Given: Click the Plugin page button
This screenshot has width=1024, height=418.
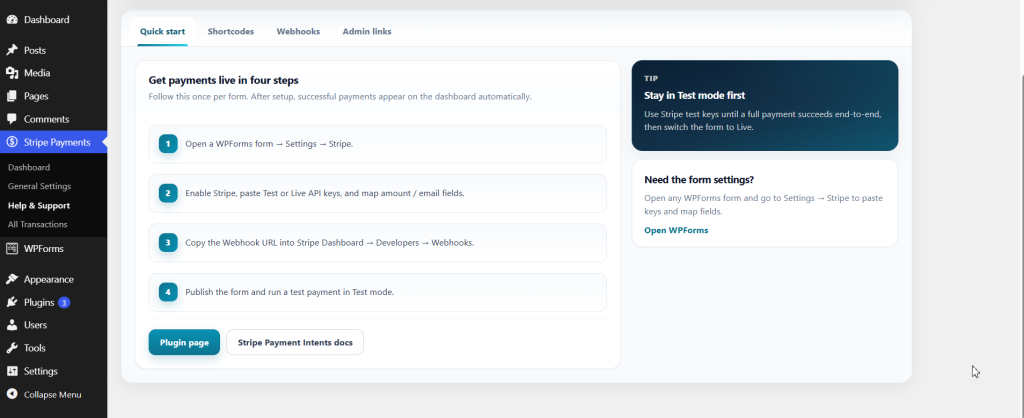Looking at the screenshot, I should tap(184, 342).
